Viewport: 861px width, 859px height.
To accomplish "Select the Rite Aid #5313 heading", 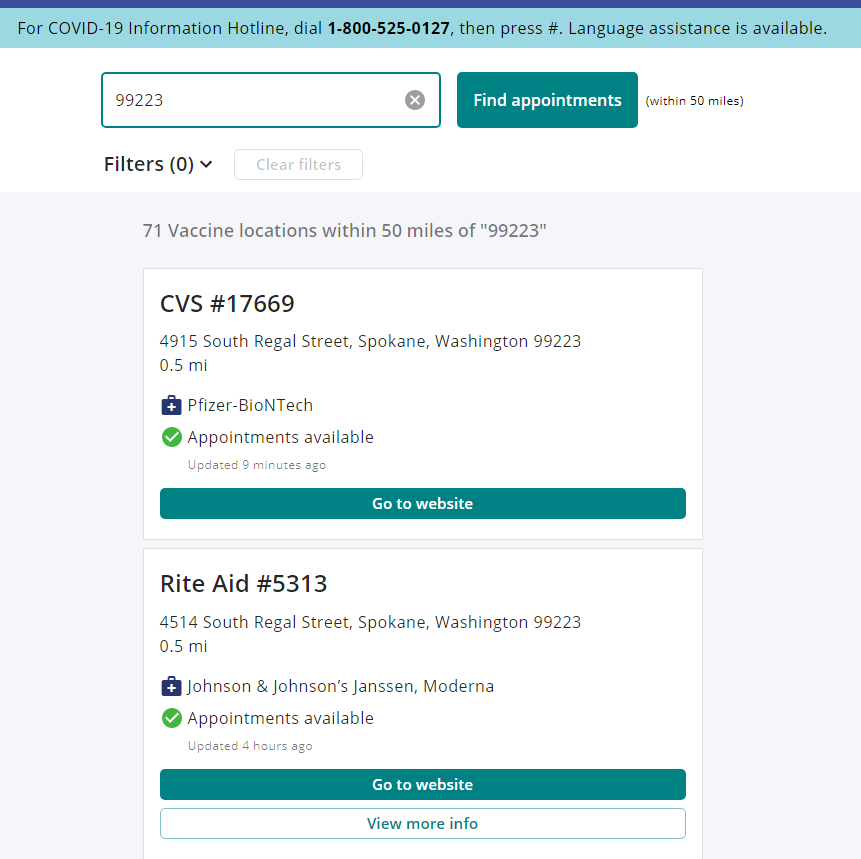I will (243, 584).
